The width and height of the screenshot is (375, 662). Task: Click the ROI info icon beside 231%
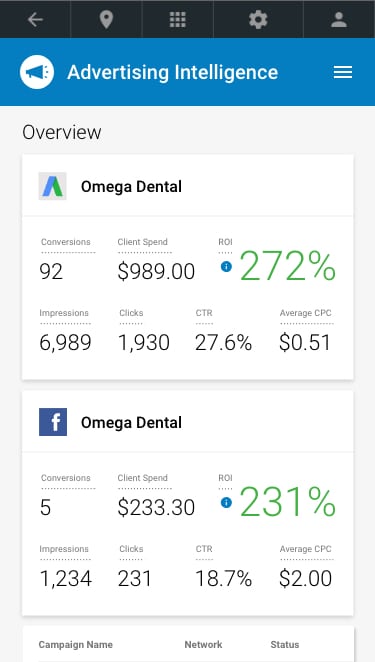coord(226,502)
